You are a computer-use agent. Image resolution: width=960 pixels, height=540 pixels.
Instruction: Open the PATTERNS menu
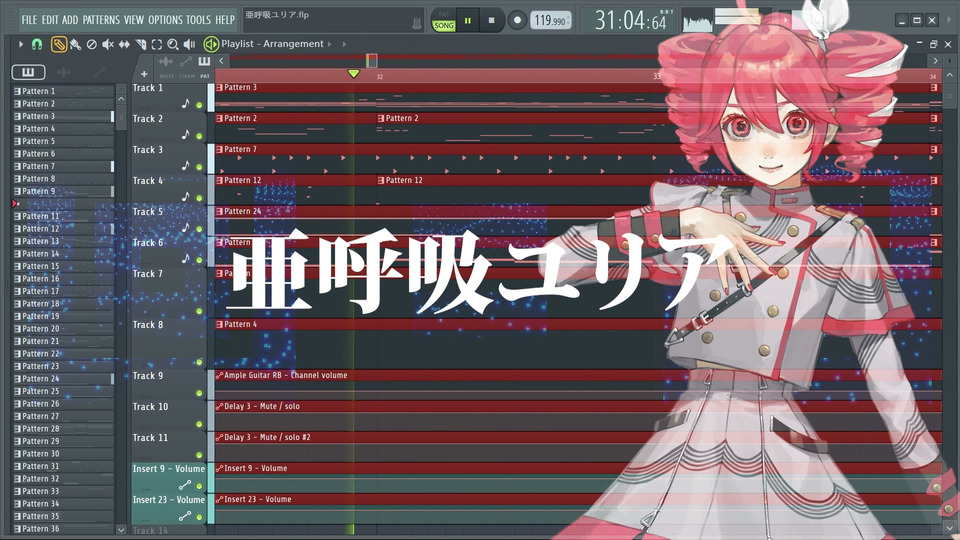pyautogui.click(x=101, y=20)
